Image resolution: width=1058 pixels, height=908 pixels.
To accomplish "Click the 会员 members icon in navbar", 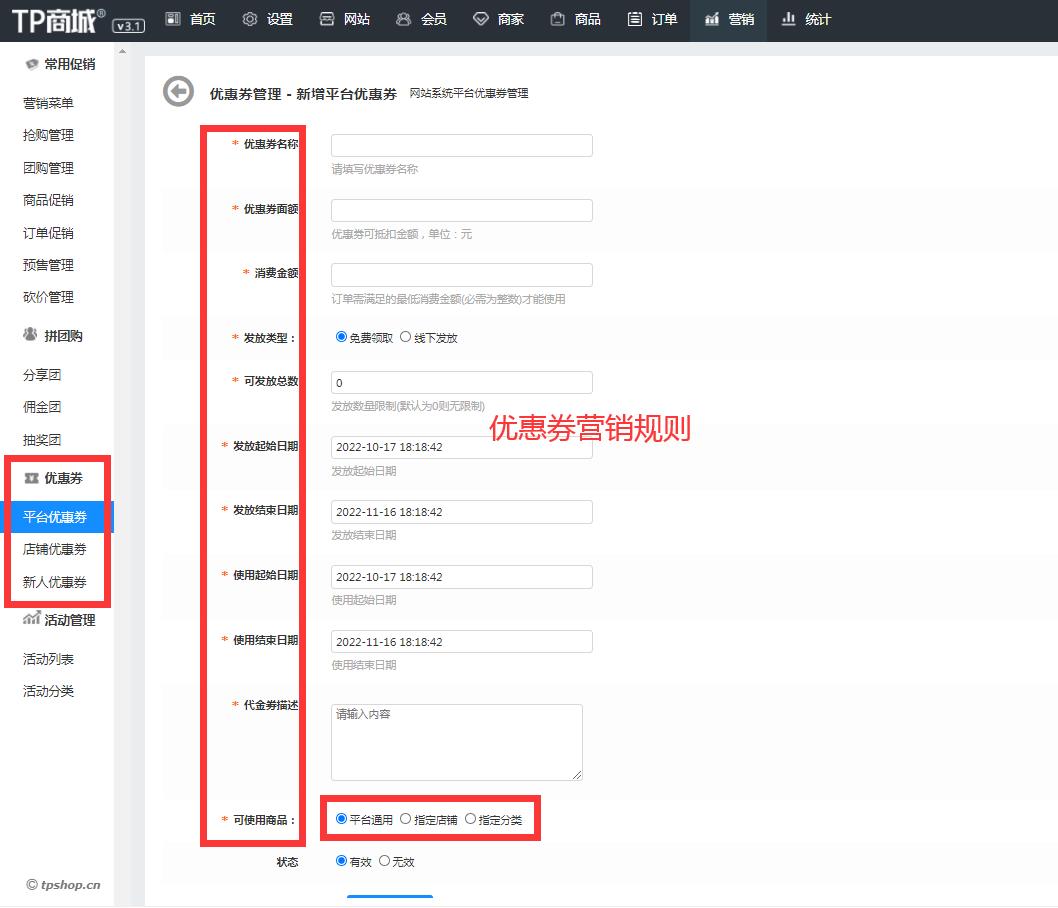I will point(403,19).
